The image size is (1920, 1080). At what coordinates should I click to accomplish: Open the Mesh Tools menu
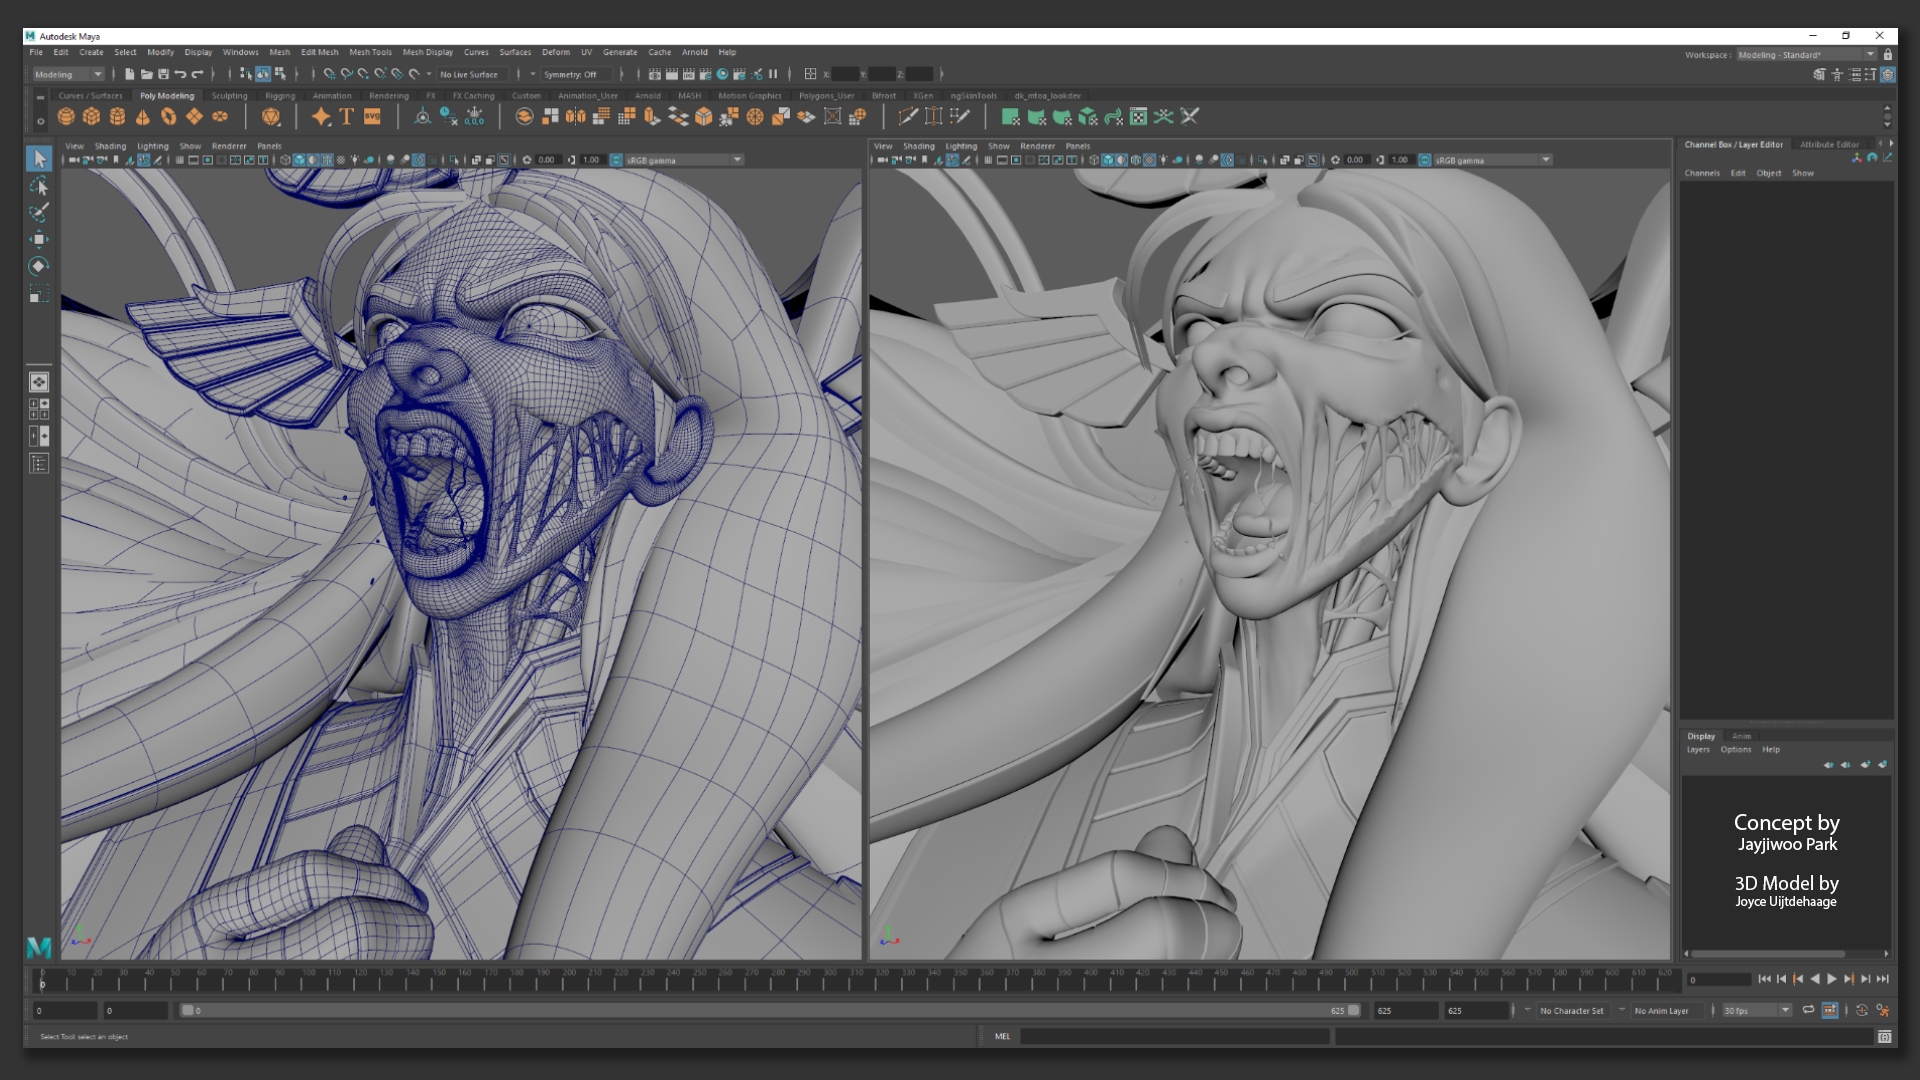click(370, 52)
